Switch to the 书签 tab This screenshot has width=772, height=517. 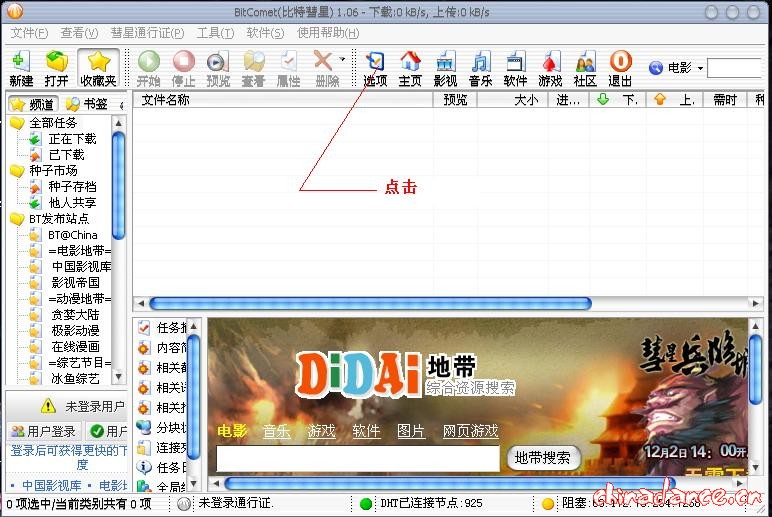[x=87, y=104]
